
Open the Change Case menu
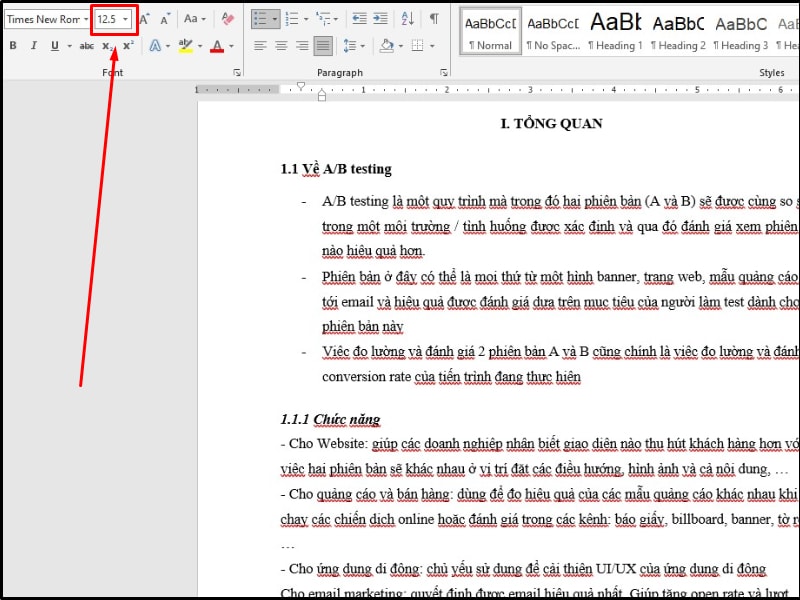(x=194, y=19)
